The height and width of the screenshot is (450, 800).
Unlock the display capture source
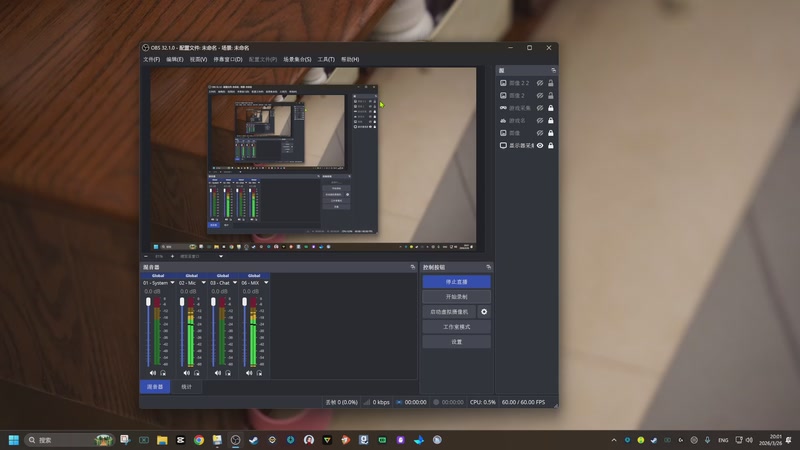click(x=551, y=145)
